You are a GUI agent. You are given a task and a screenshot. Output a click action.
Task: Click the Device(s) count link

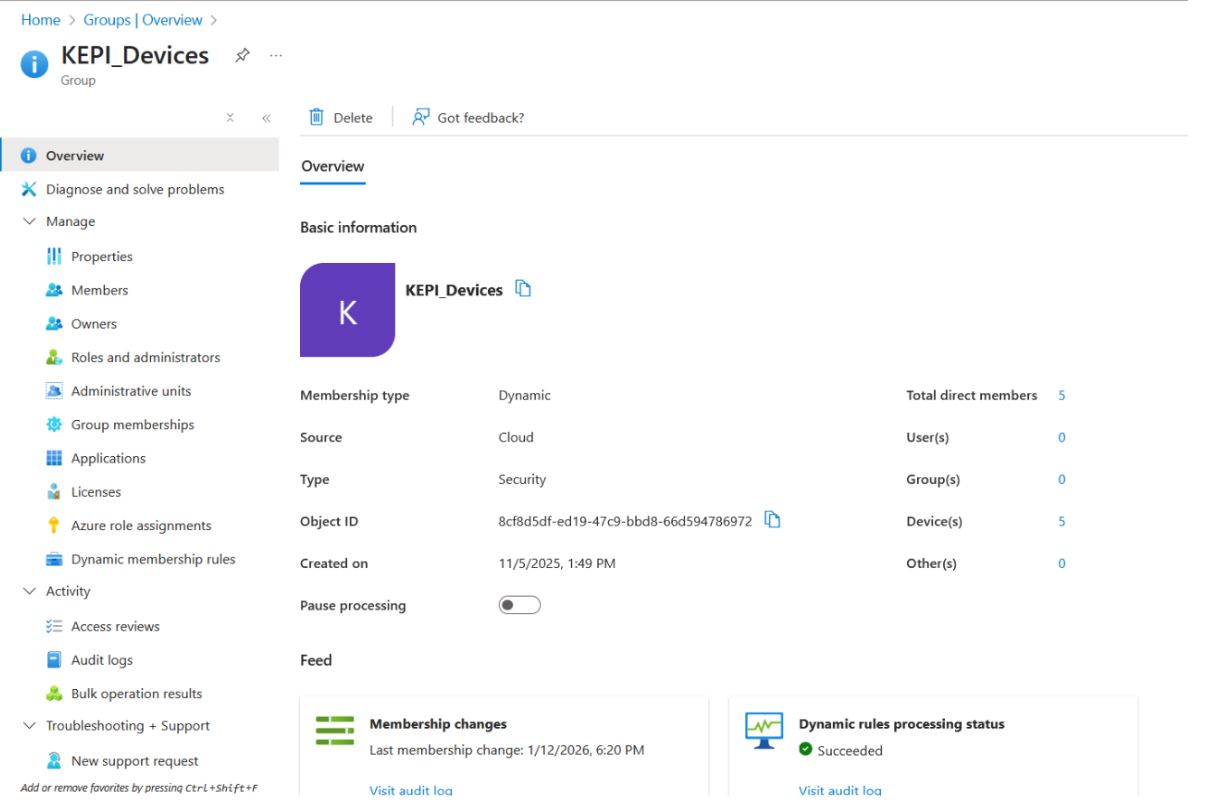coord(1062,521)
